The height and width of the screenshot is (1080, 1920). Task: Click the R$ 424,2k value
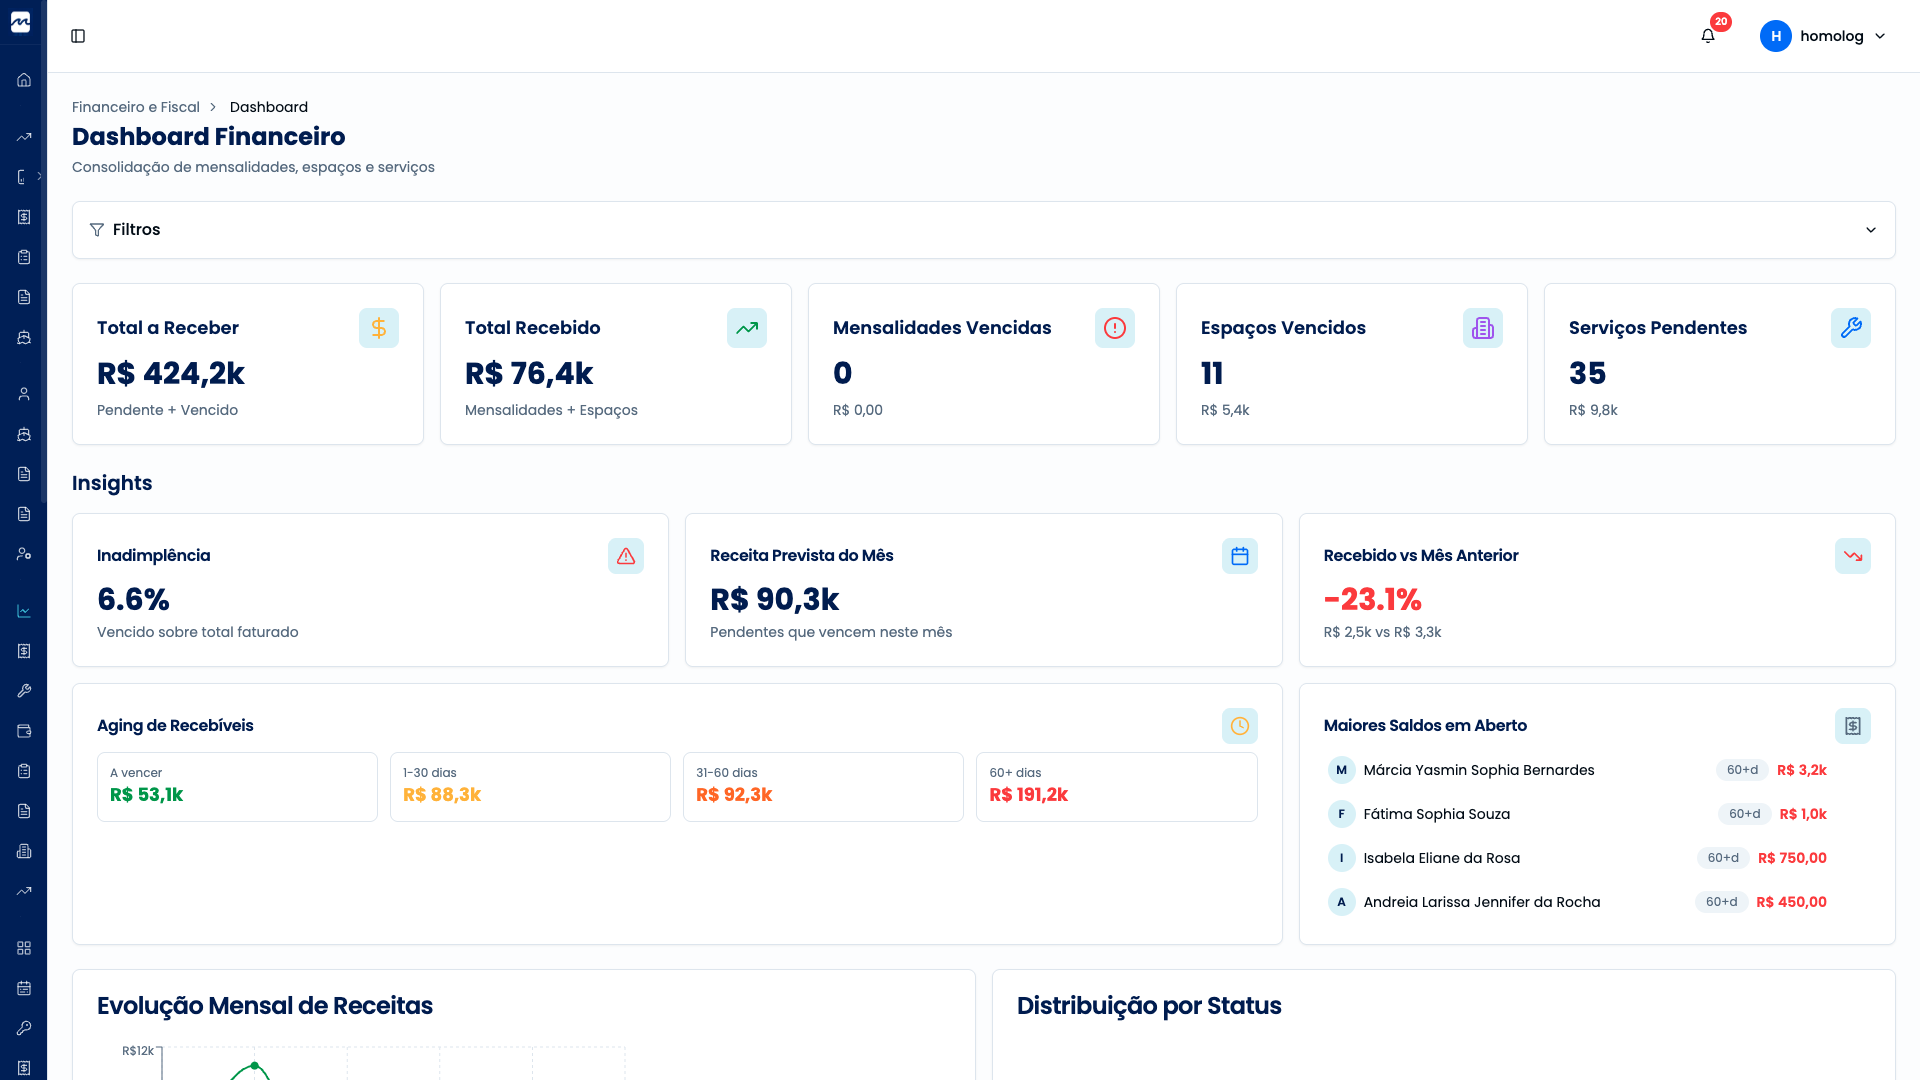(171, 373)
